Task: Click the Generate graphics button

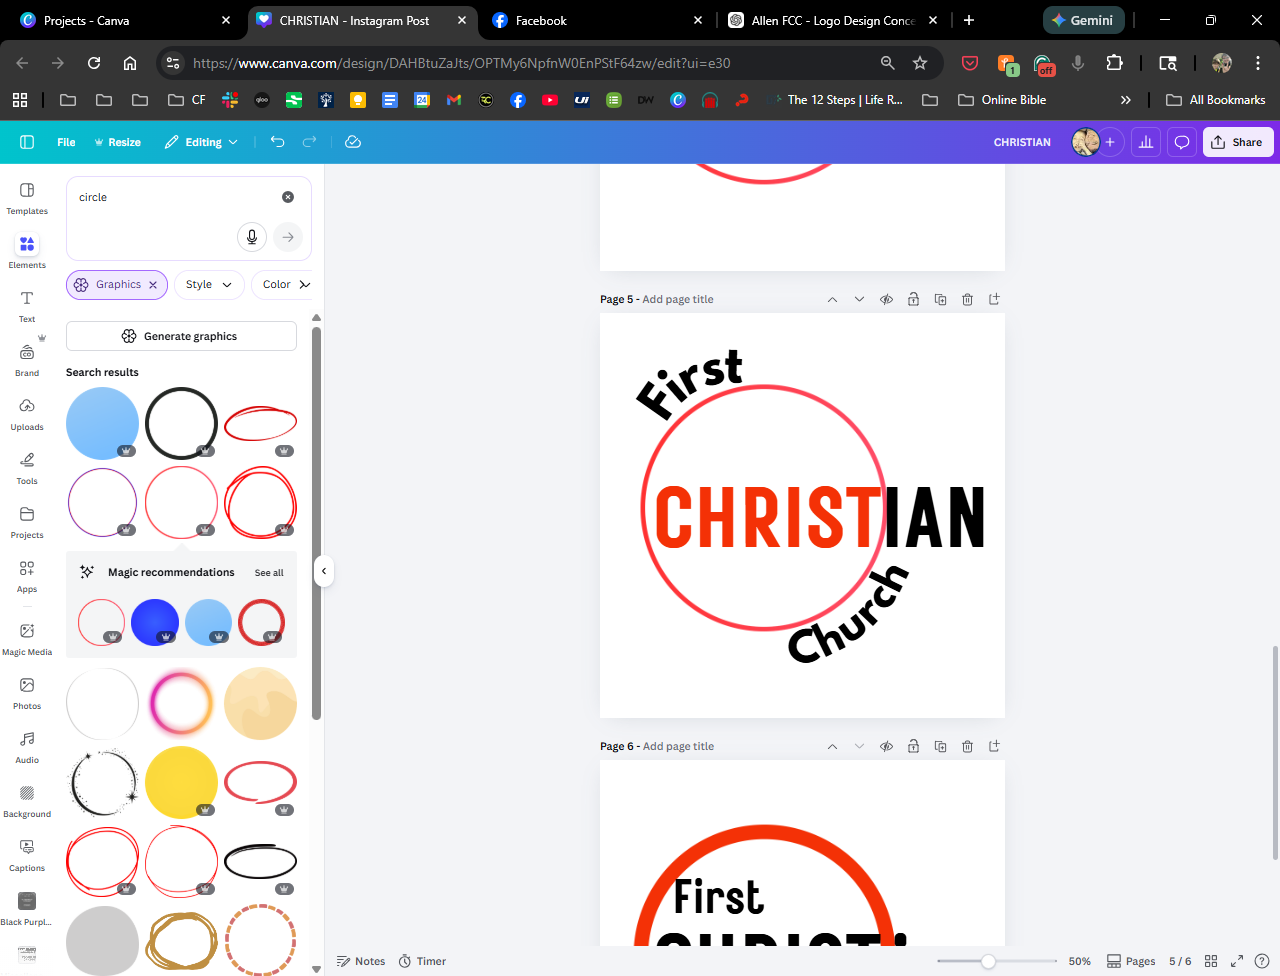Action: click(x=181, y=336)
